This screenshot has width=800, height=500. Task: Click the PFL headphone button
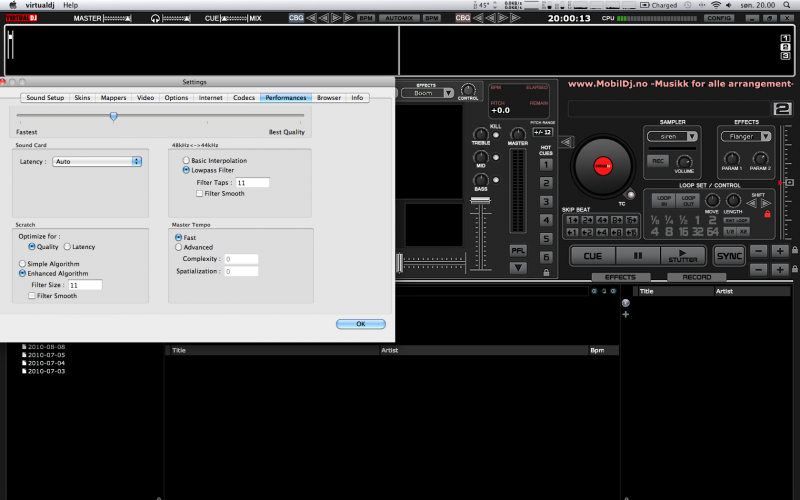(x=518, y=251)
